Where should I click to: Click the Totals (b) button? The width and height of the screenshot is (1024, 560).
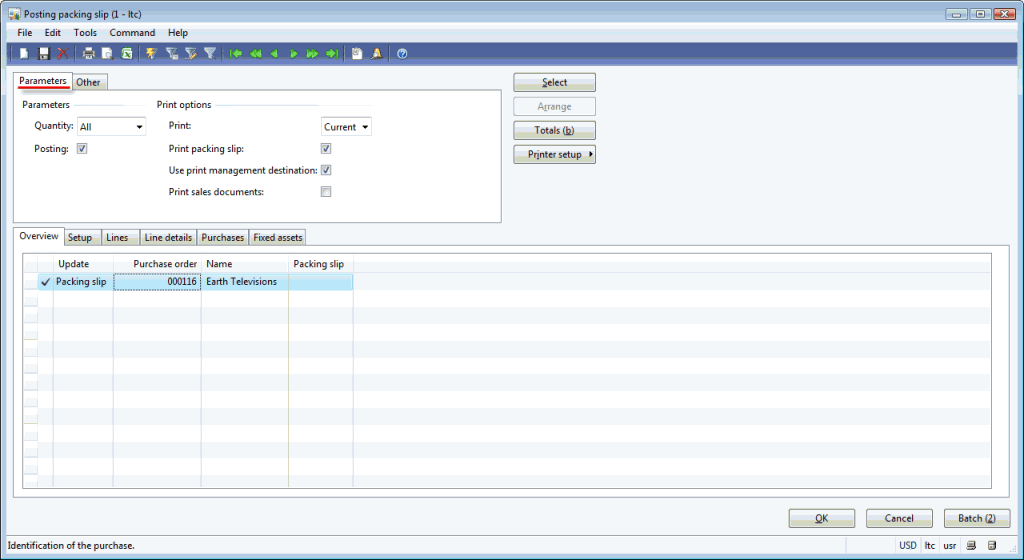(x=554, y=130)
